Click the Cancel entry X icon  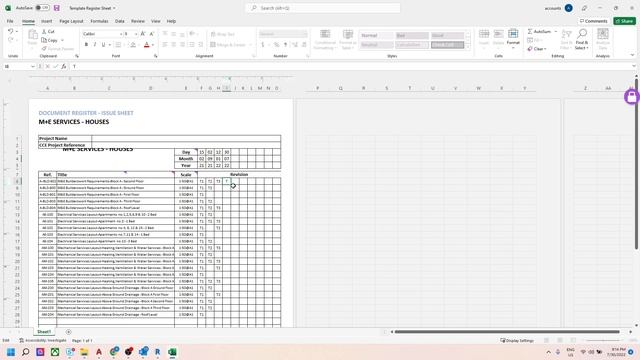click(x=47, y=66)
